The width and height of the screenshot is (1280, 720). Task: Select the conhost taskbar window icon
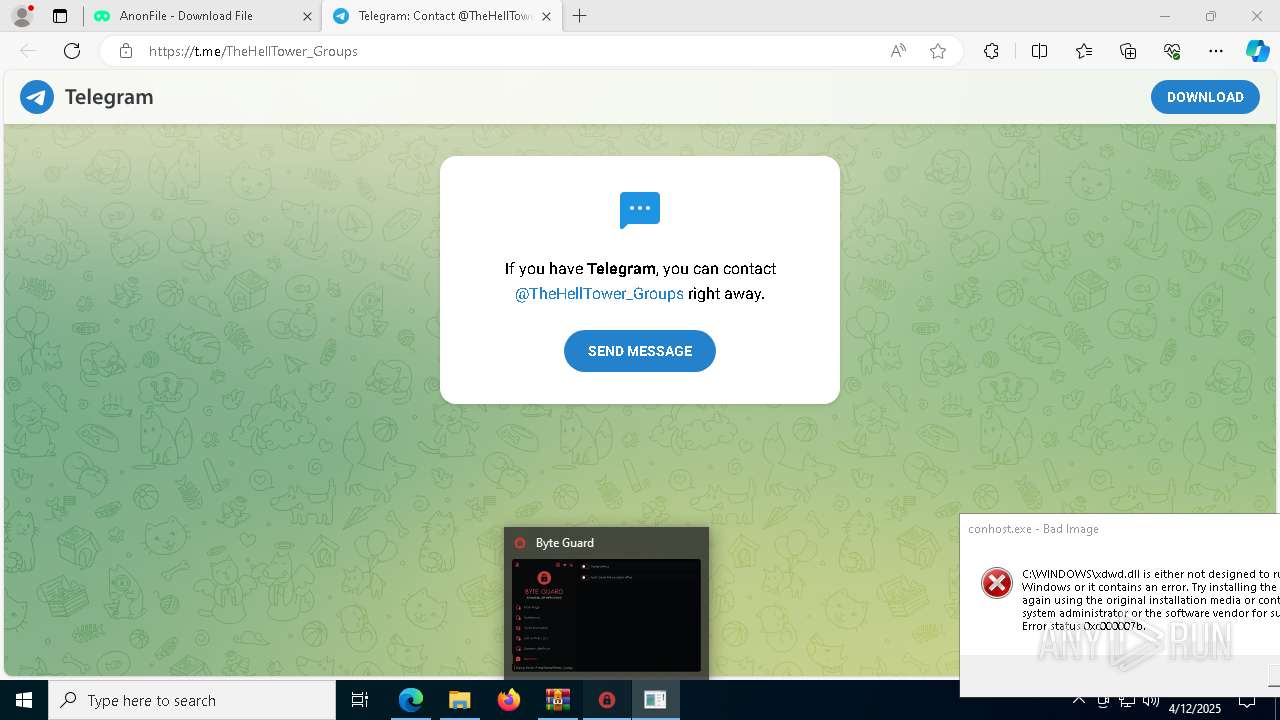[x=655, y=700]
